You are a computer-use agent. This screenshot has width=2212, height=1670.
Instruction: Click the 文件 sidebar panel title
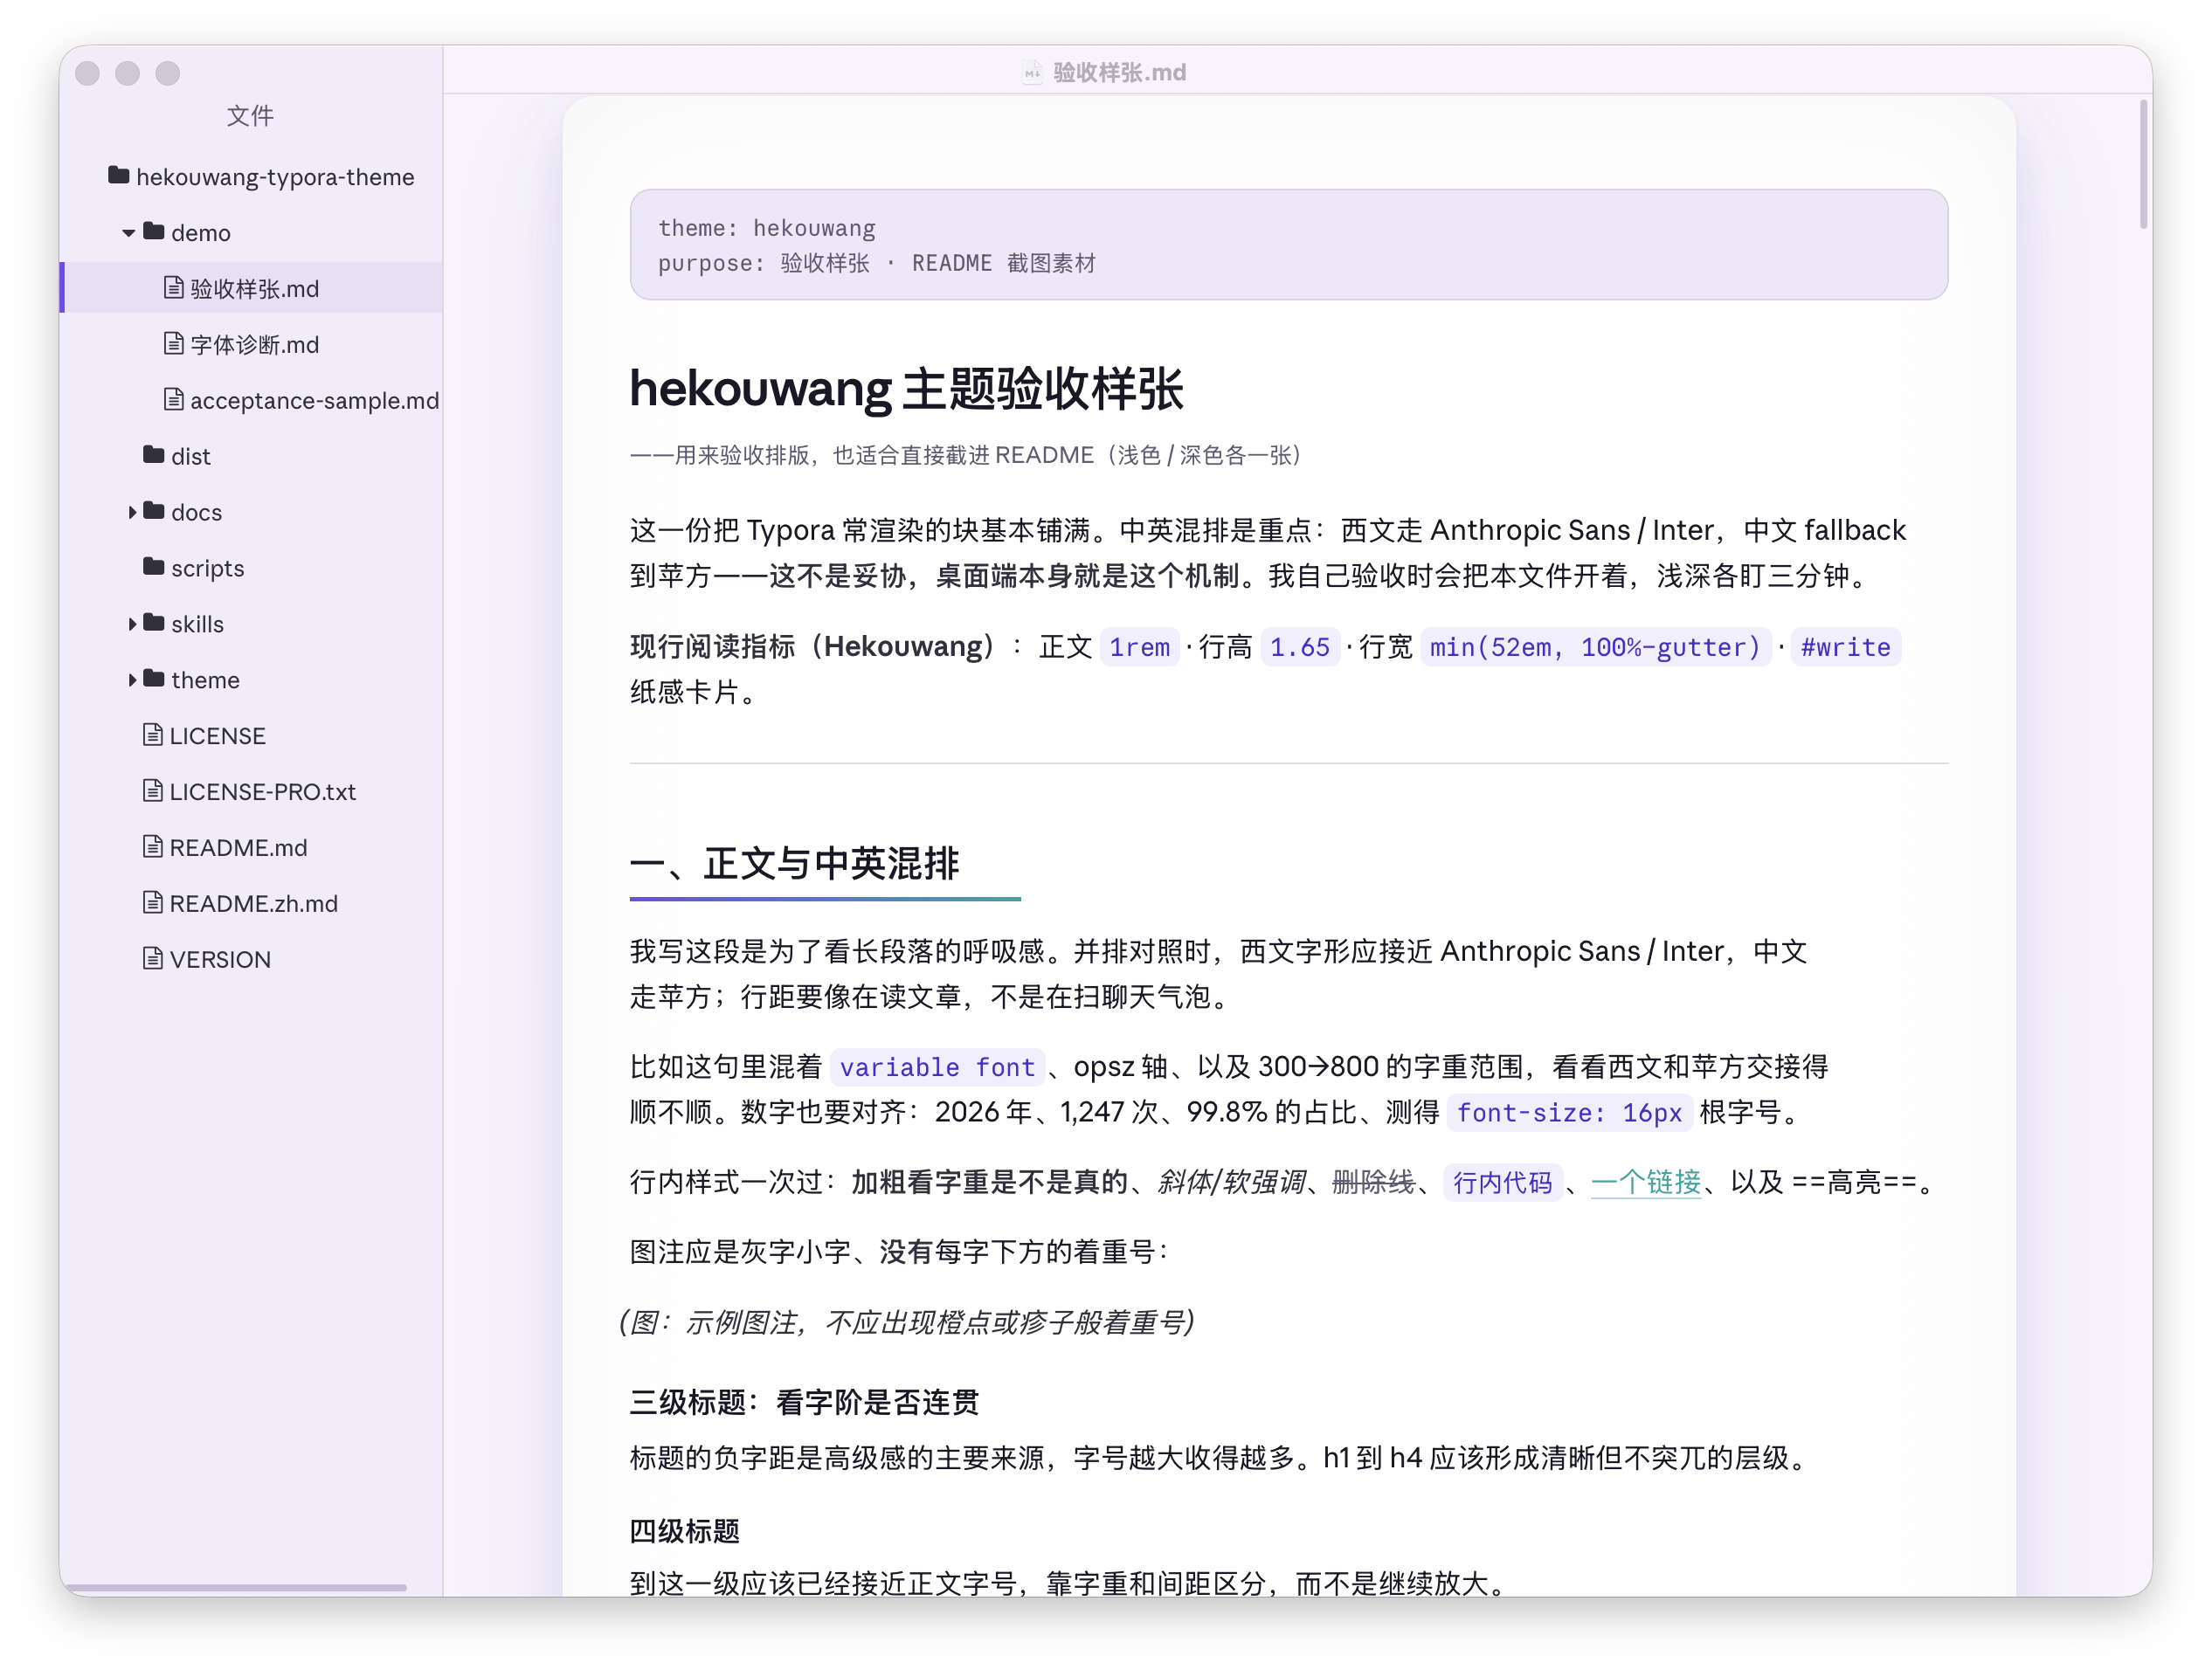(x=250, y=116)
